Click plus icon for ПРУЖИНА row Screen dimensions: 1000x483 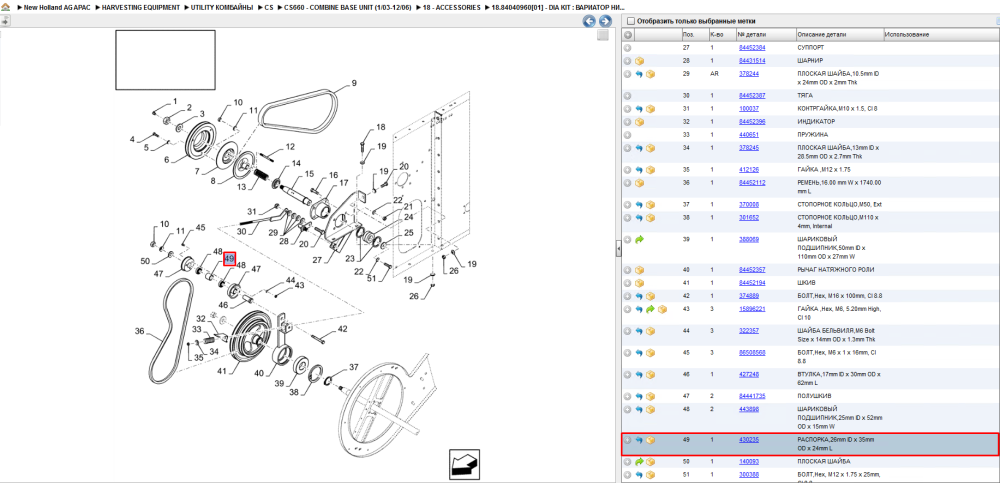[x=628, y=135]
